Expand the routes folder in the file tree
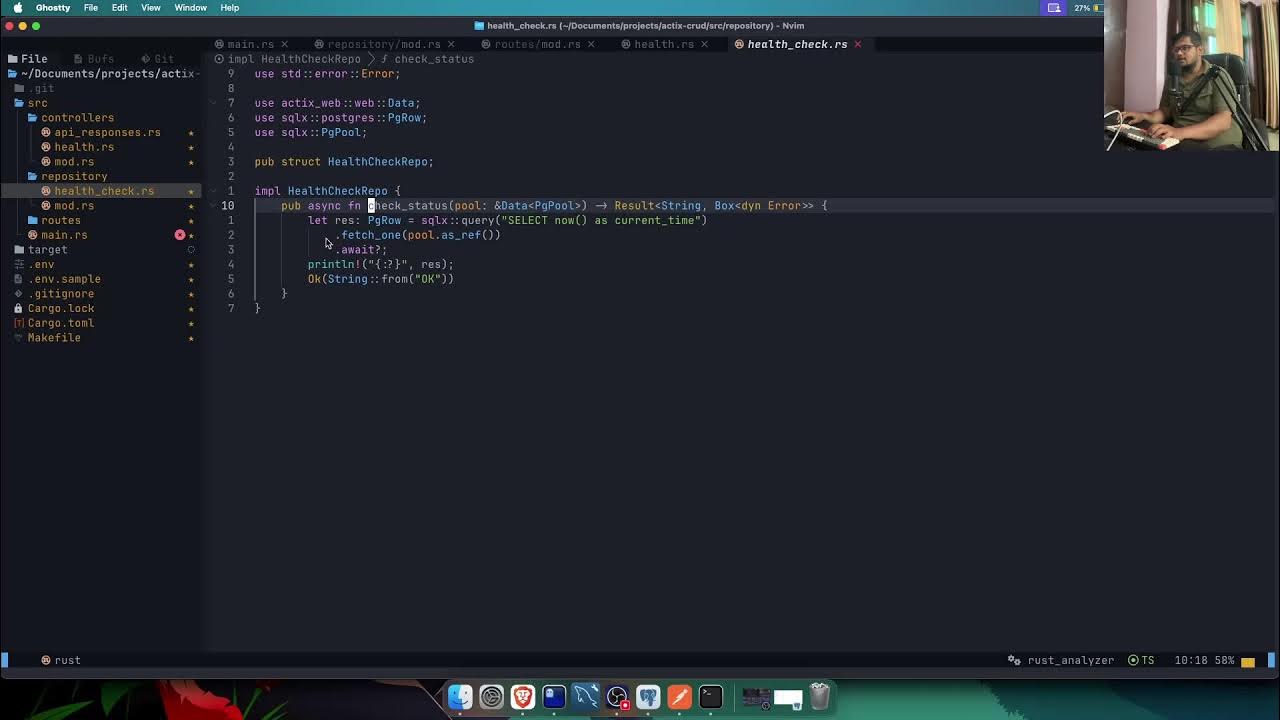Viewport: 1280px width, 720px height. 60,220
